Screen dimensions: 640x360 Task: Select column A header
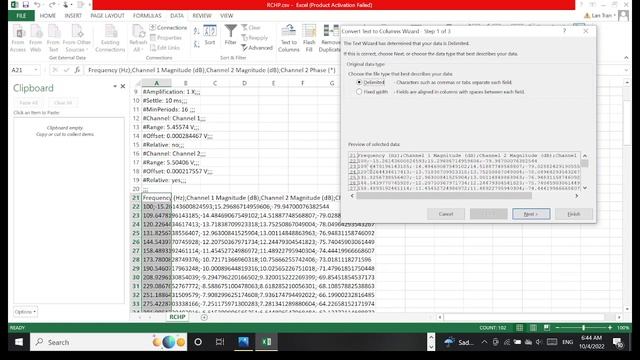coord(156,83)
